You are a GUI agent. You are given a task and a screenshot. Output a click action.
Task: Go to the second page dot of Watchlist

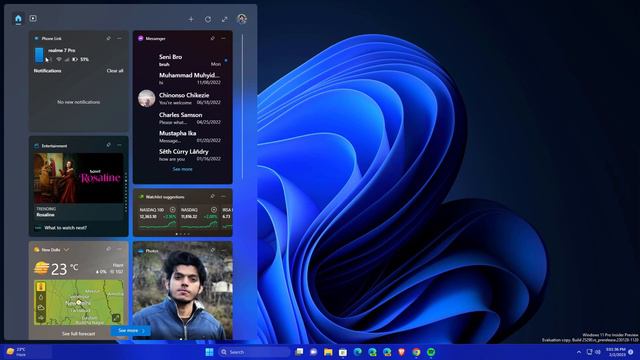pyautogui.click(x=181, y=234)
